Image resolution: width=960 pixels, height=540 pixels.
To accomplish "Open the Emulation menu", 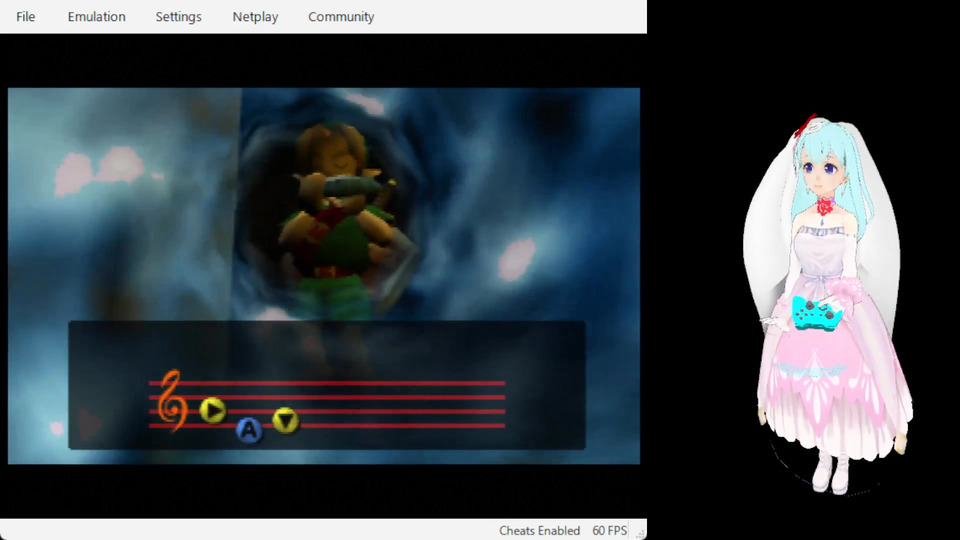I will (96, 17).
